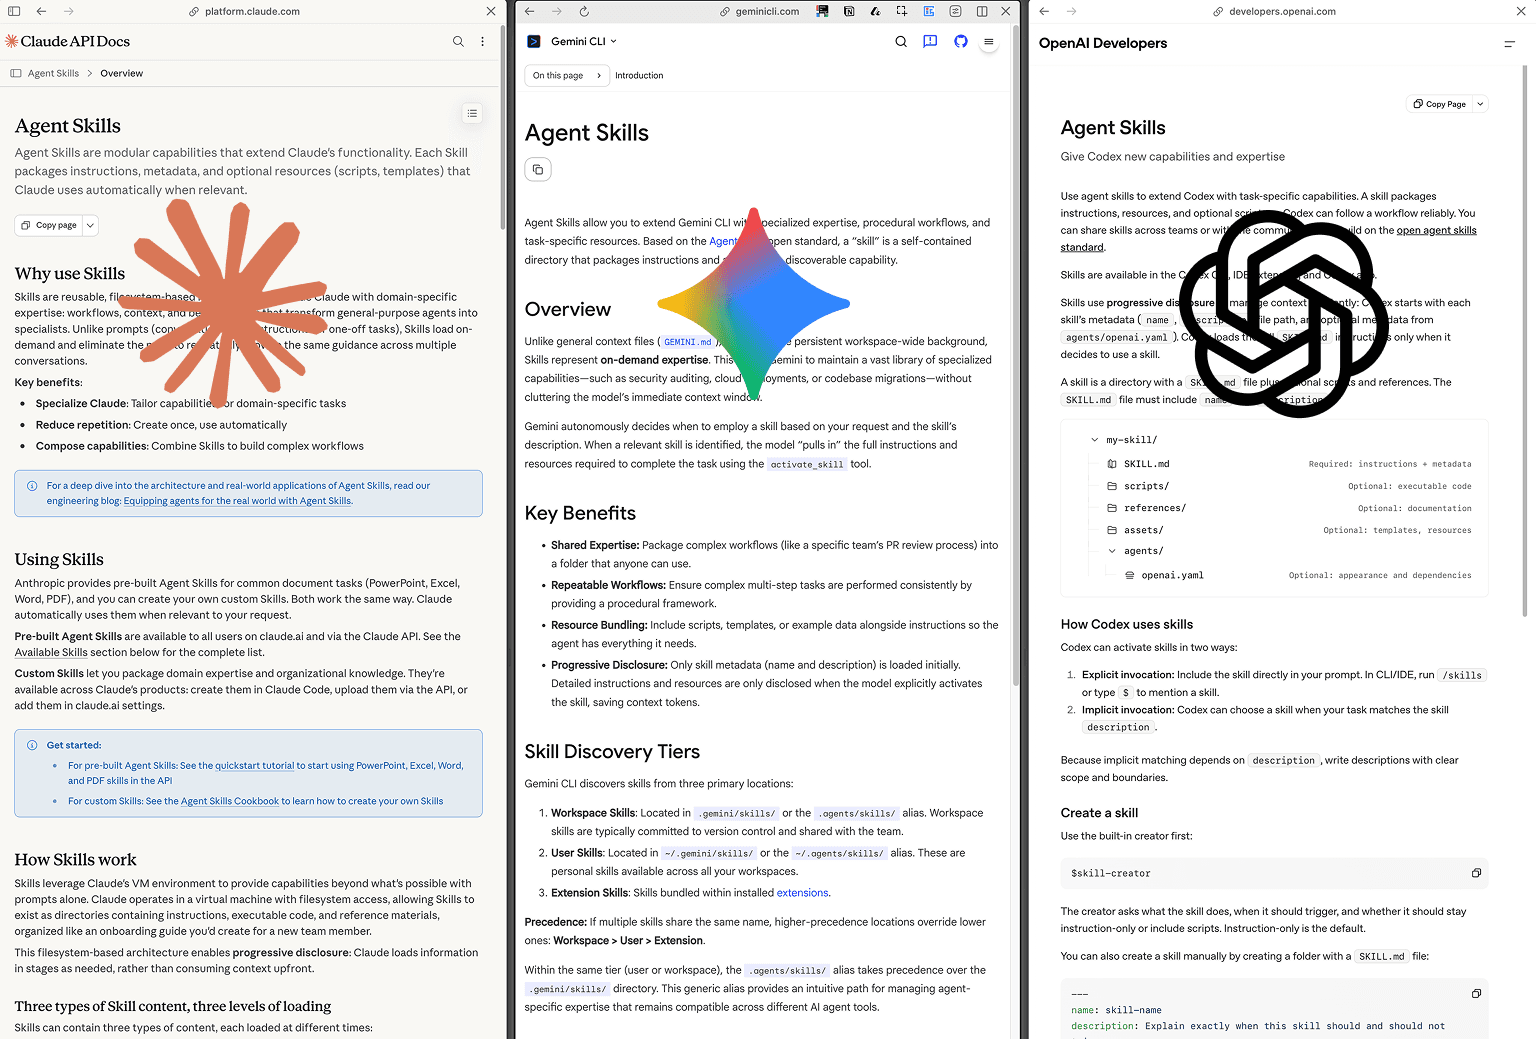Viewport: 1536px width, 1040px height.
Task: Select the scripts/ folder row
Action: 1288,486
